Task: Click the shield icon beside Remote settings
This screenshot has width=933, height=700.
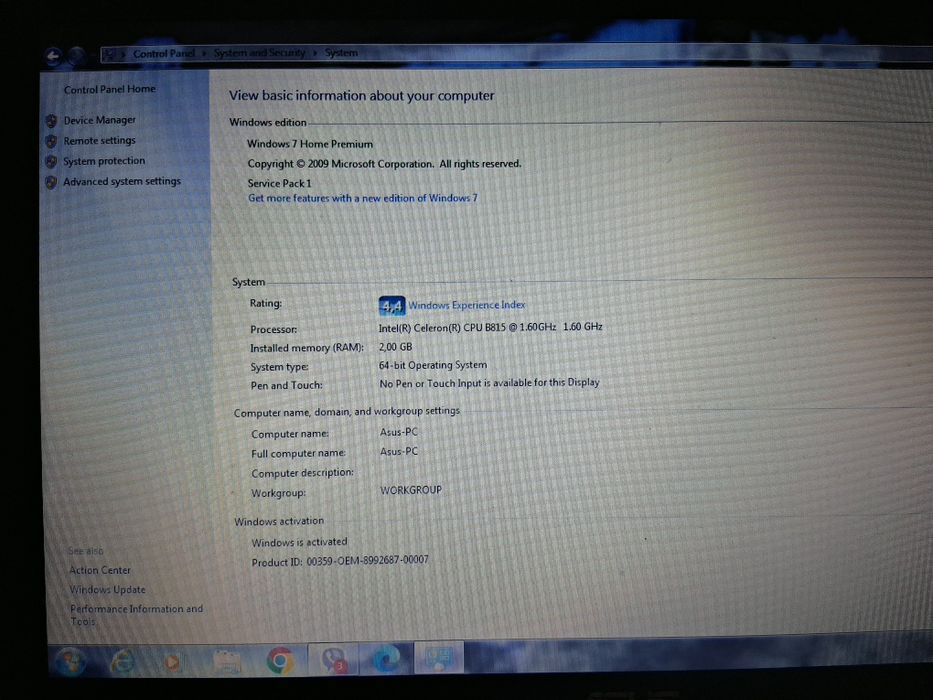Action: tap(51, 141)
